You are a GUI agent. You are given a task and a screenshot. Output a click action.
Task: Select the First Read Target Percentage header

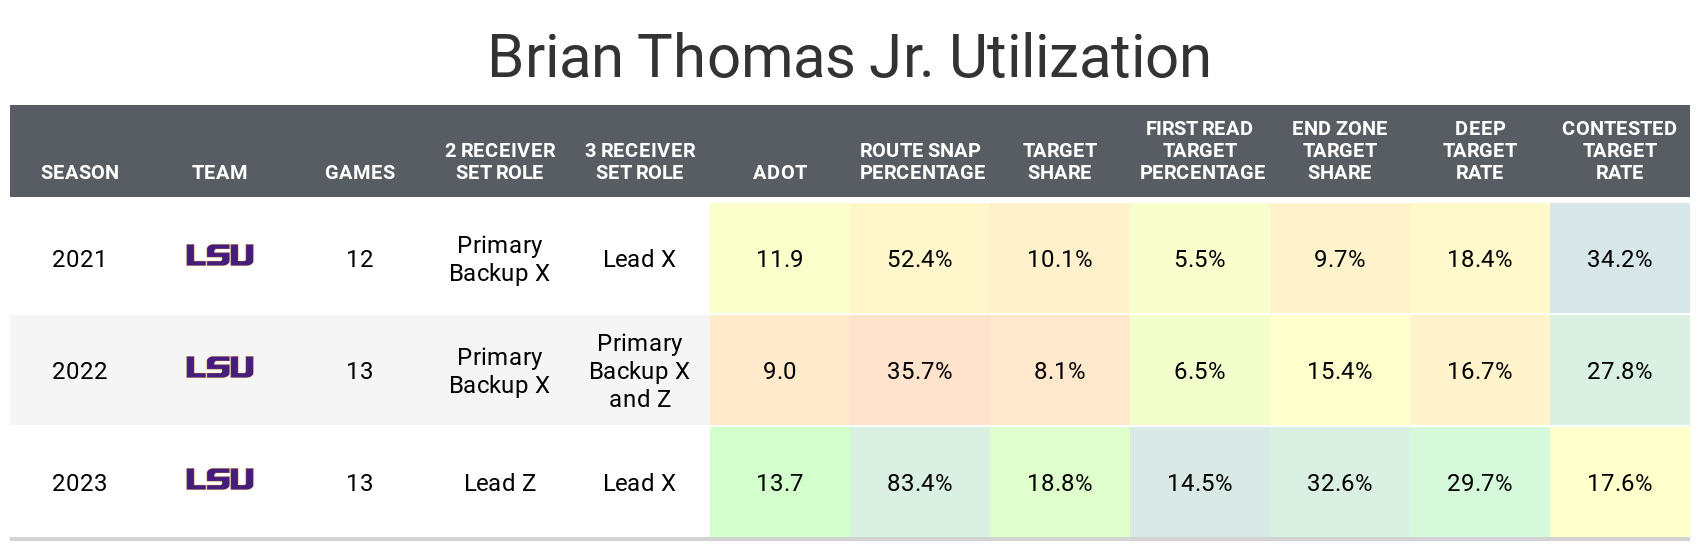(x=1200, y=150)
